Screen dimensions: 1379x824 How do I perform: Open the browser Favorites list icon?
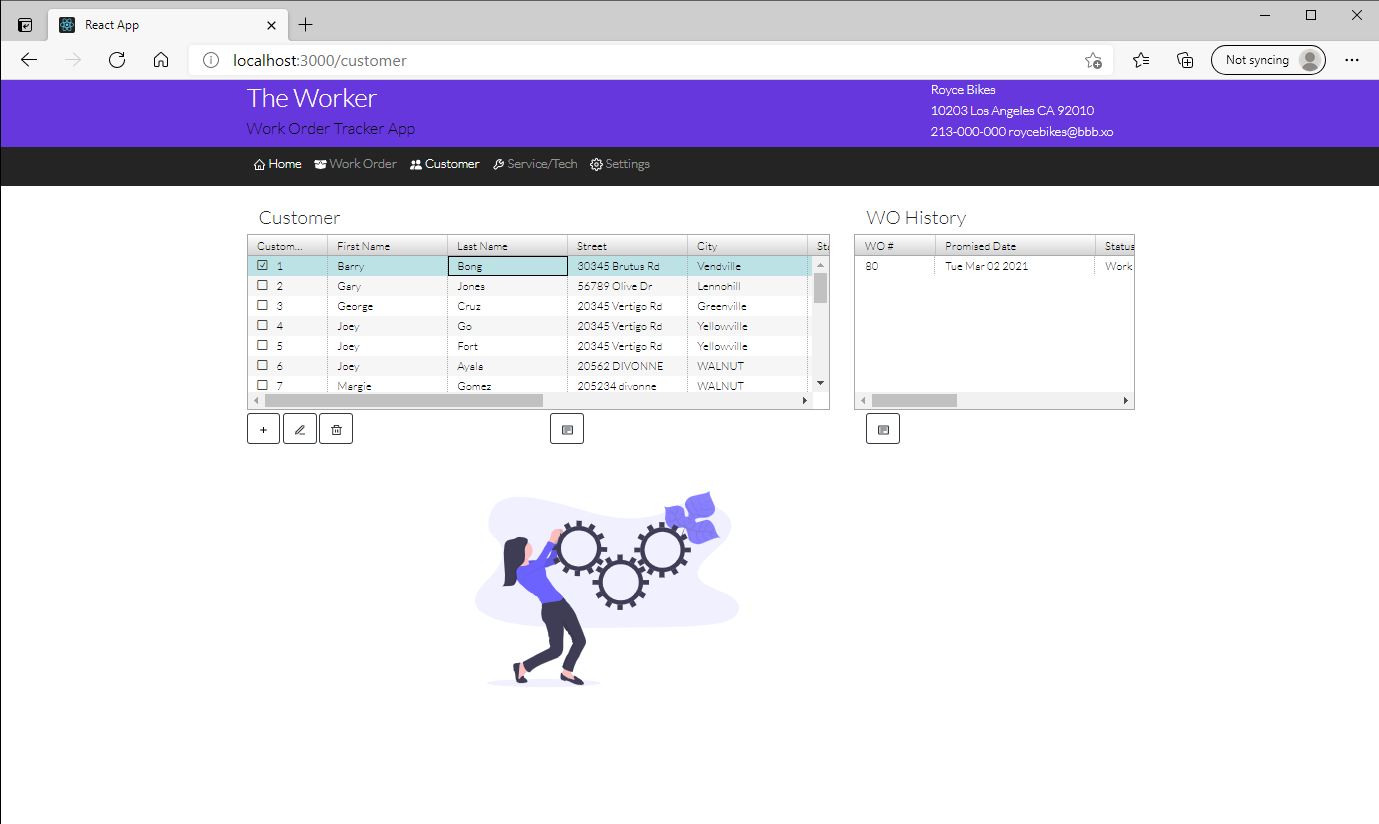pyautogui.click(x=1141, y=60)
